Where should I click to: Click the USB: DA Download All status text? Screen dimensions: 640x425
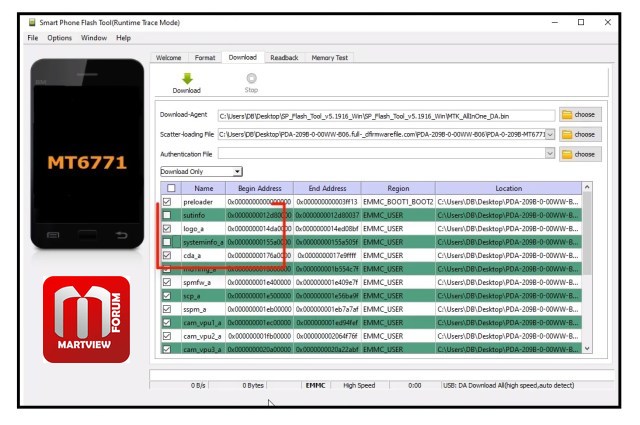pyautogui.click(x=509, y=385)
